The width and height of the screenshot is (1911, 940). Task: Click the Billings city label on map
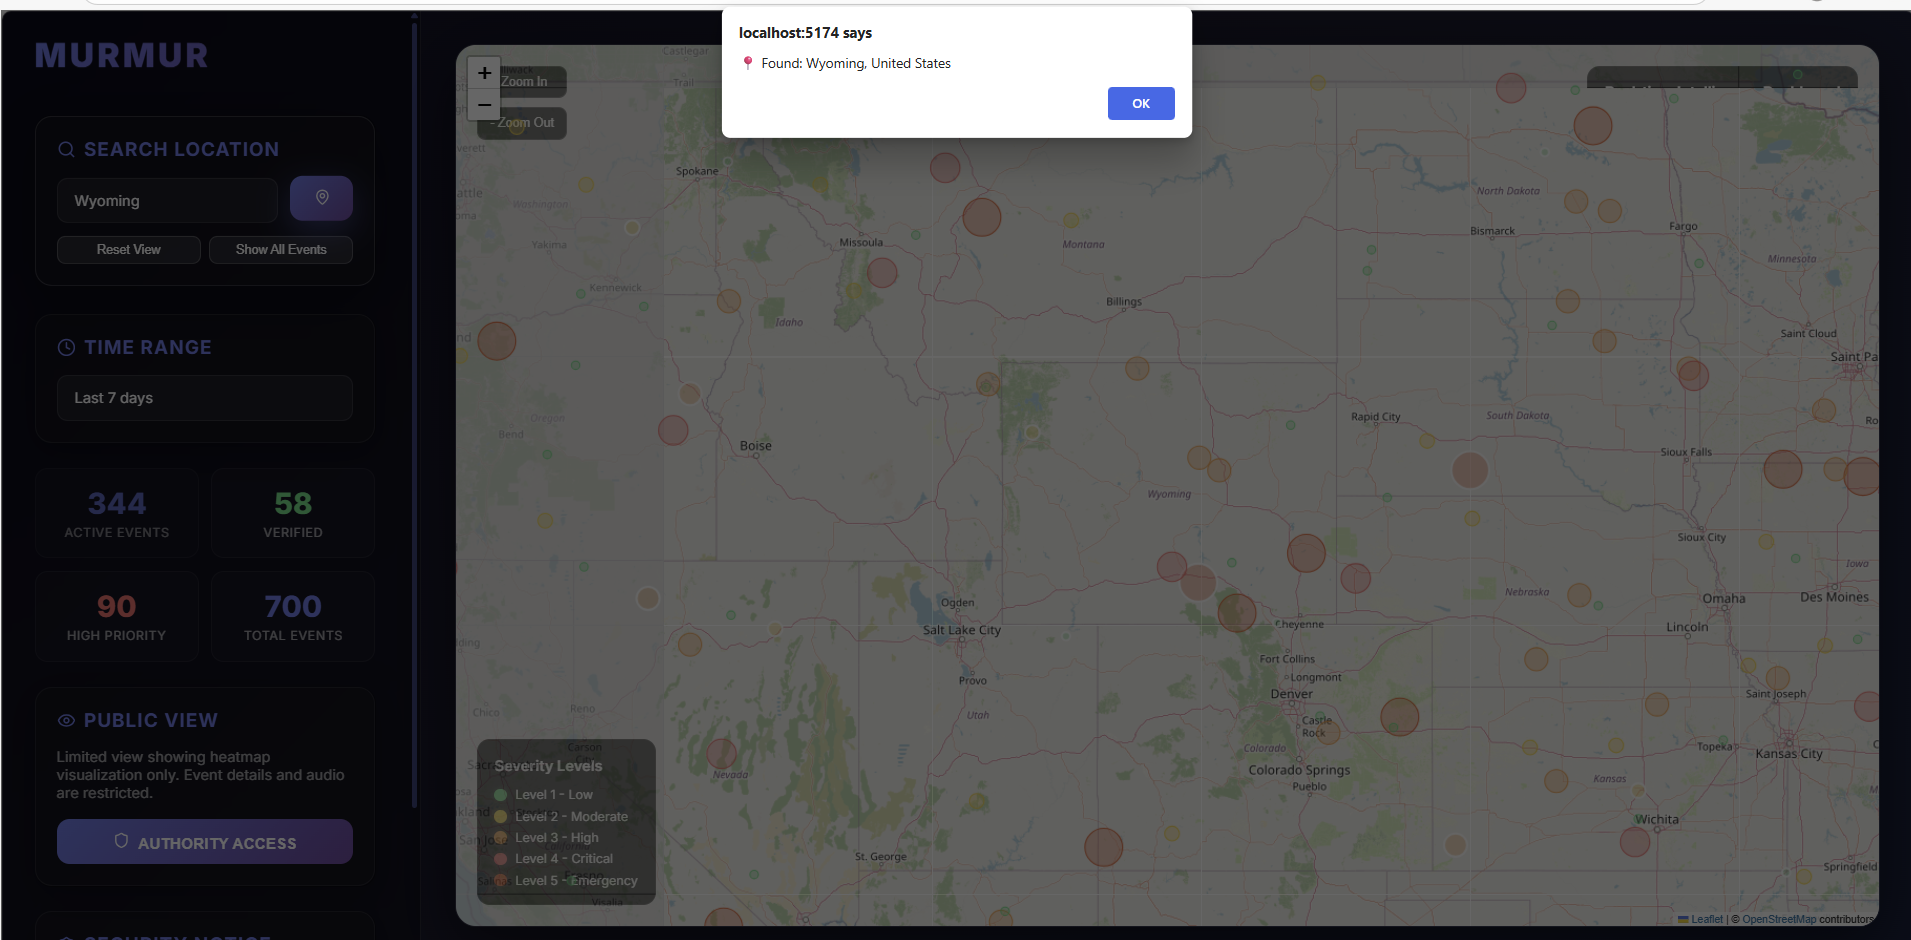click(x=1123, y=302)
